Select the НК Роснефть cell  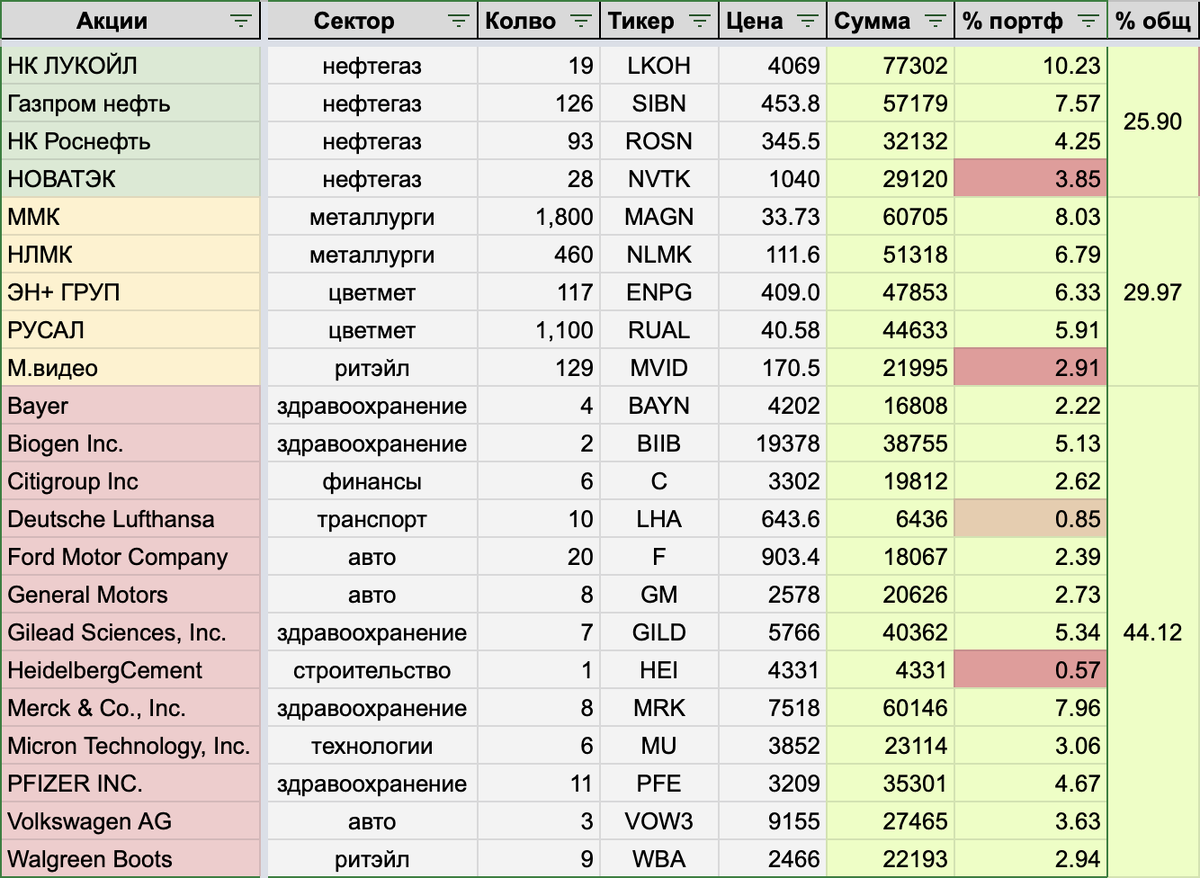click(131, 142)
